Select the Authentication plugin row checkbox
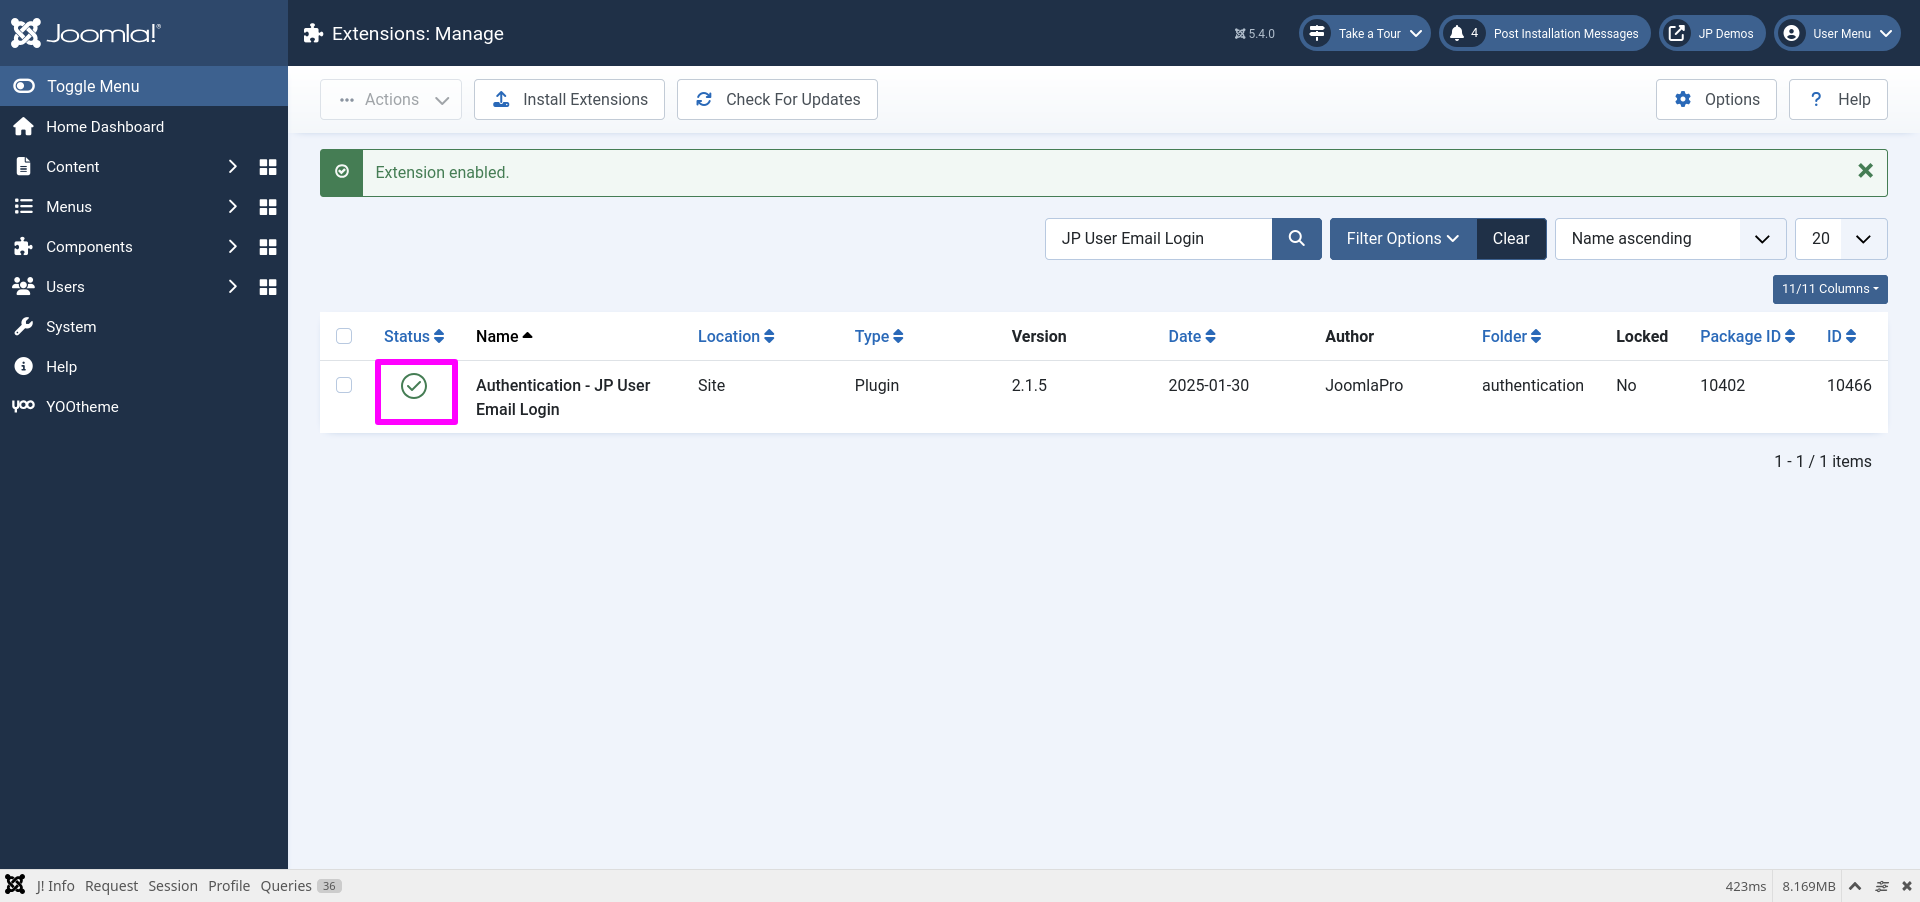Screen dimensions: 1920x902 pyautogui.click(x=344, y=385)
